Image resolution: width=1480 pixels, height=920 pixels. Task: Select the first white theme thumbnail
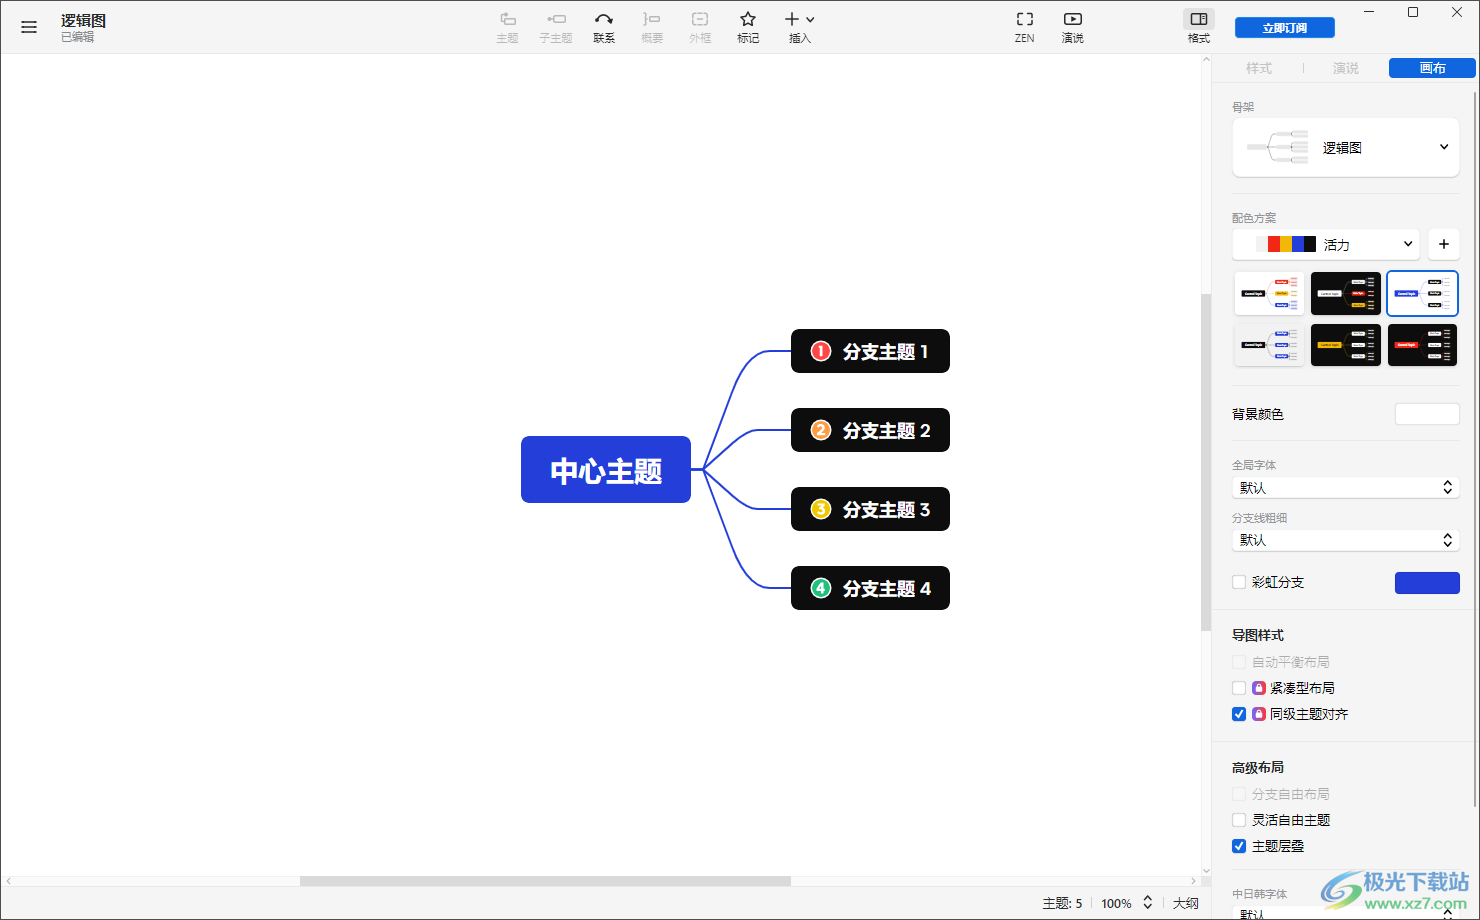(1269, 293)
